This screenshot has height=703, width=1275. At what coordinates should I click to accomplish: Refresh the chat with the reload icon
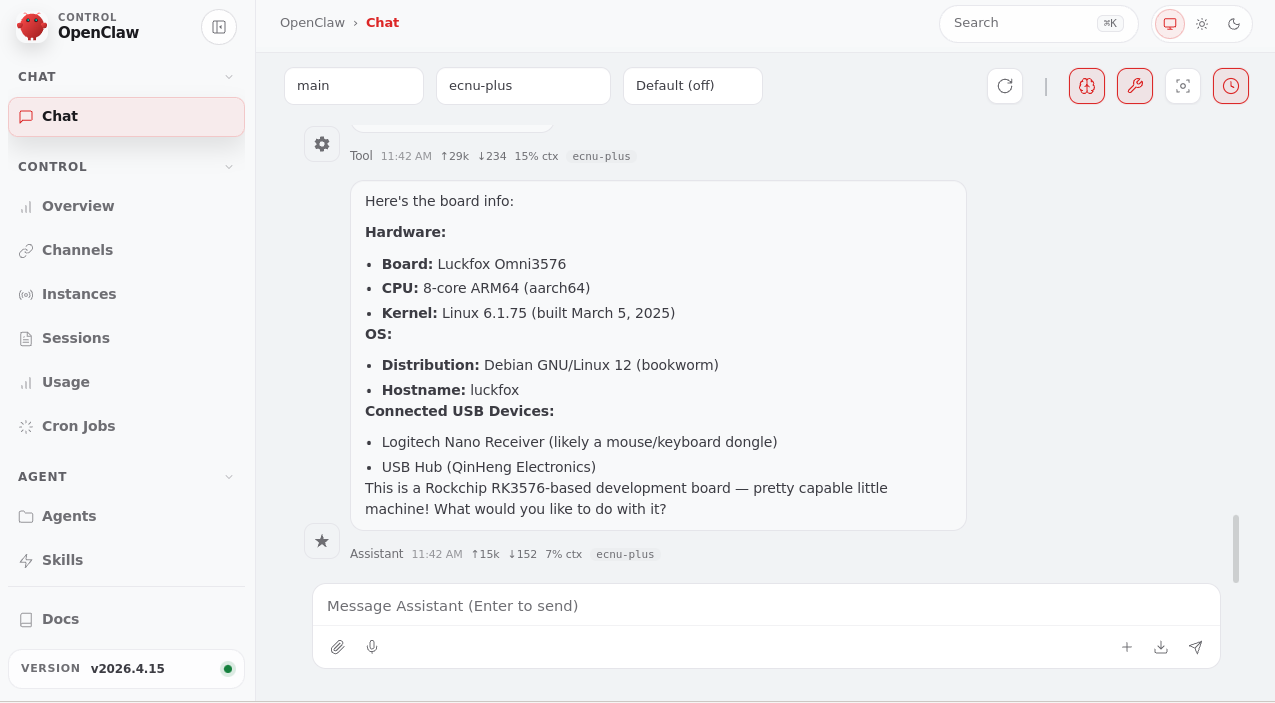tap(1005, 86)
